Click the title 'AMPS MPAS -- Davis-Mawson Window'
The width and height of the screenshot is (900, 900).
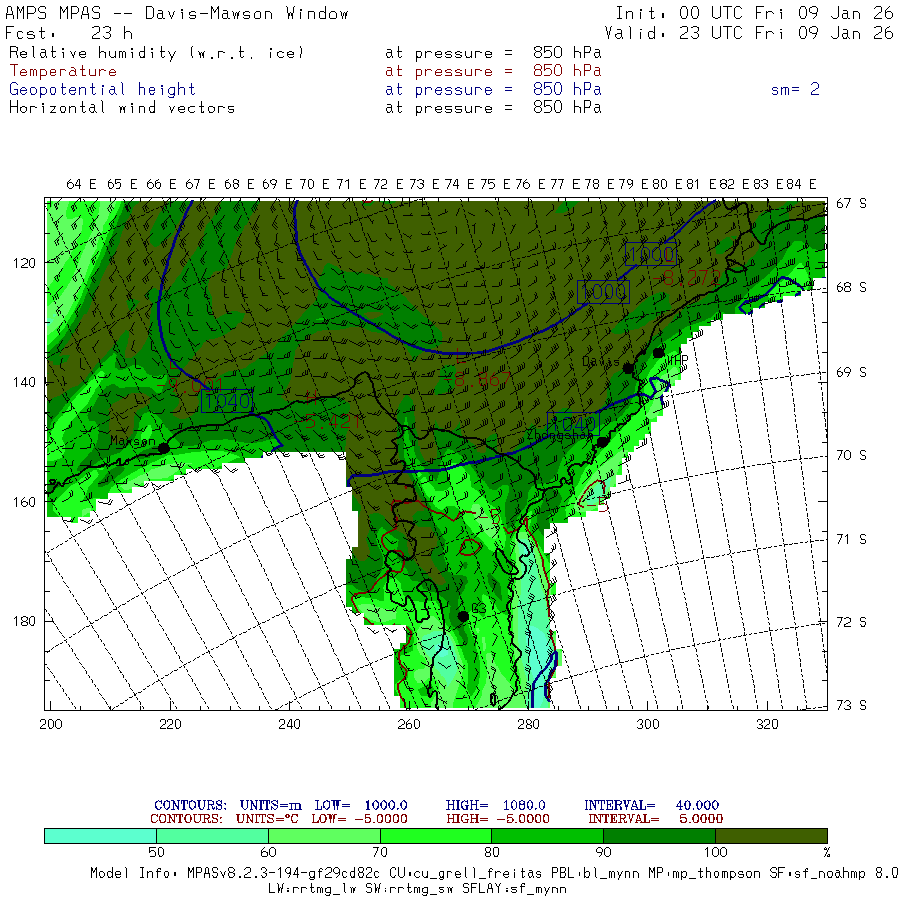coord(177,13)
